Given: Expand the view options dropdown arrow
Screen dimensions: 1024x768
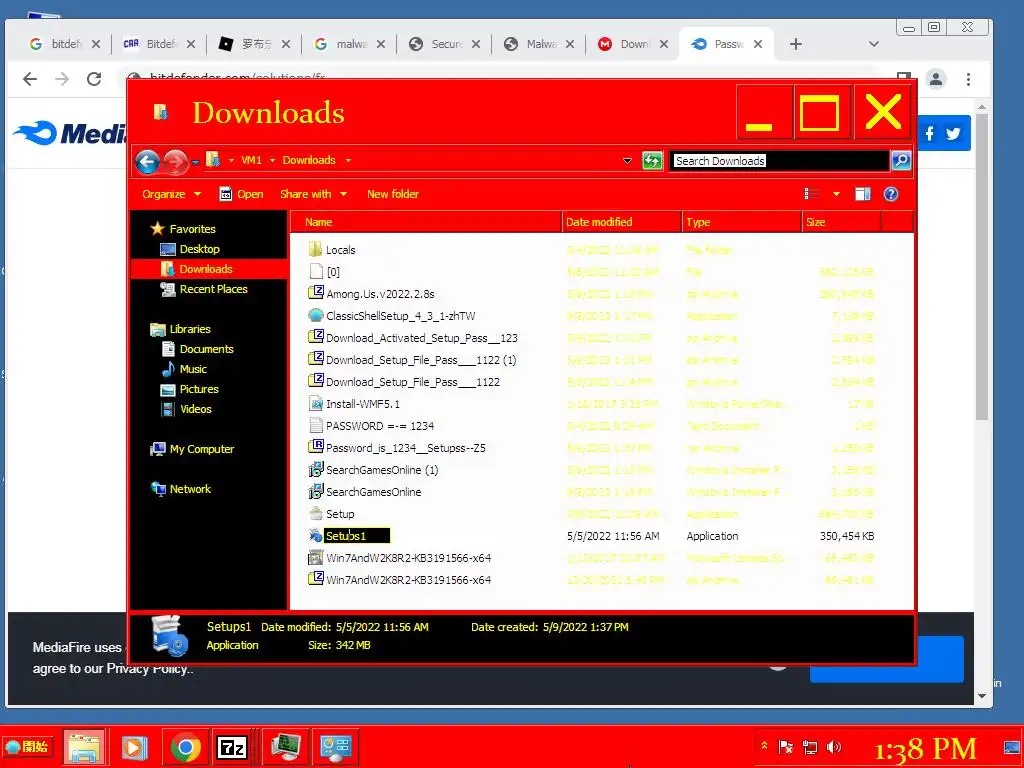Looking at the screenshot, I should [836, 194].
